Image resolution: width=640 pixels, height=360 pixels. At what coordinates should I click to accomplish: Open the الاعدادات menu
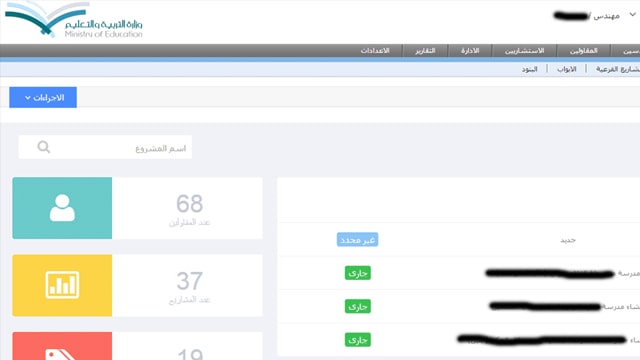point(375,51)
